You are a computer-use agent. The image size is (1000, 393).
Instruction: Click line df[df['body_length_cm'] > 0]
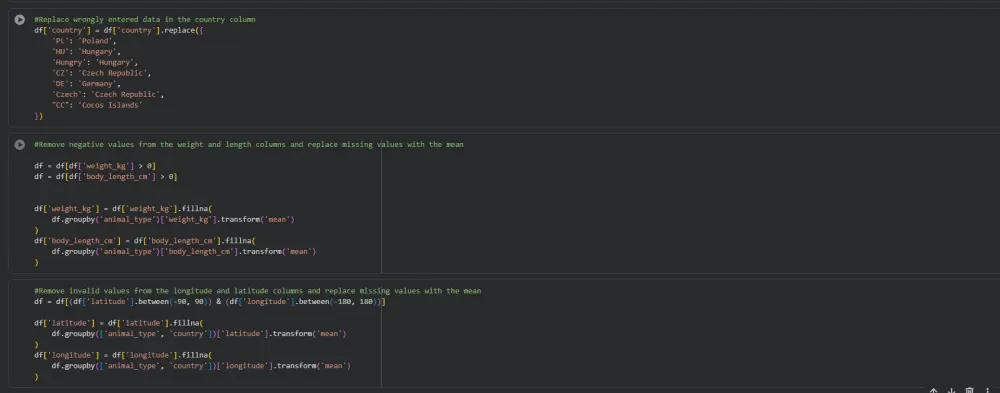106,177
